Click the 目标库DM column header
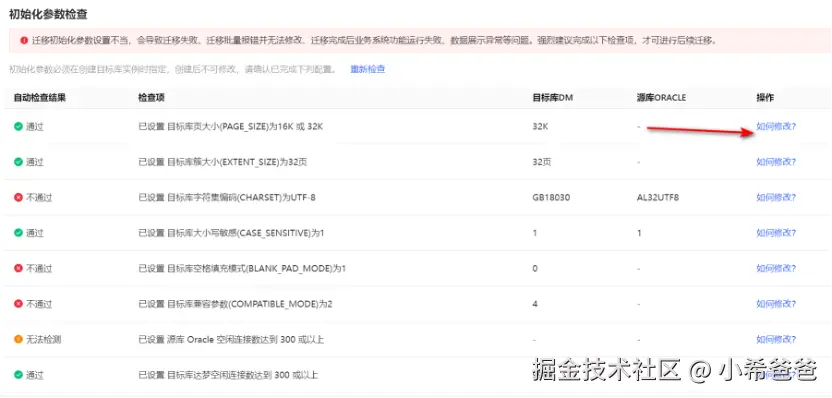The height and width of the screenshot is (398, 832). point(552,98)
